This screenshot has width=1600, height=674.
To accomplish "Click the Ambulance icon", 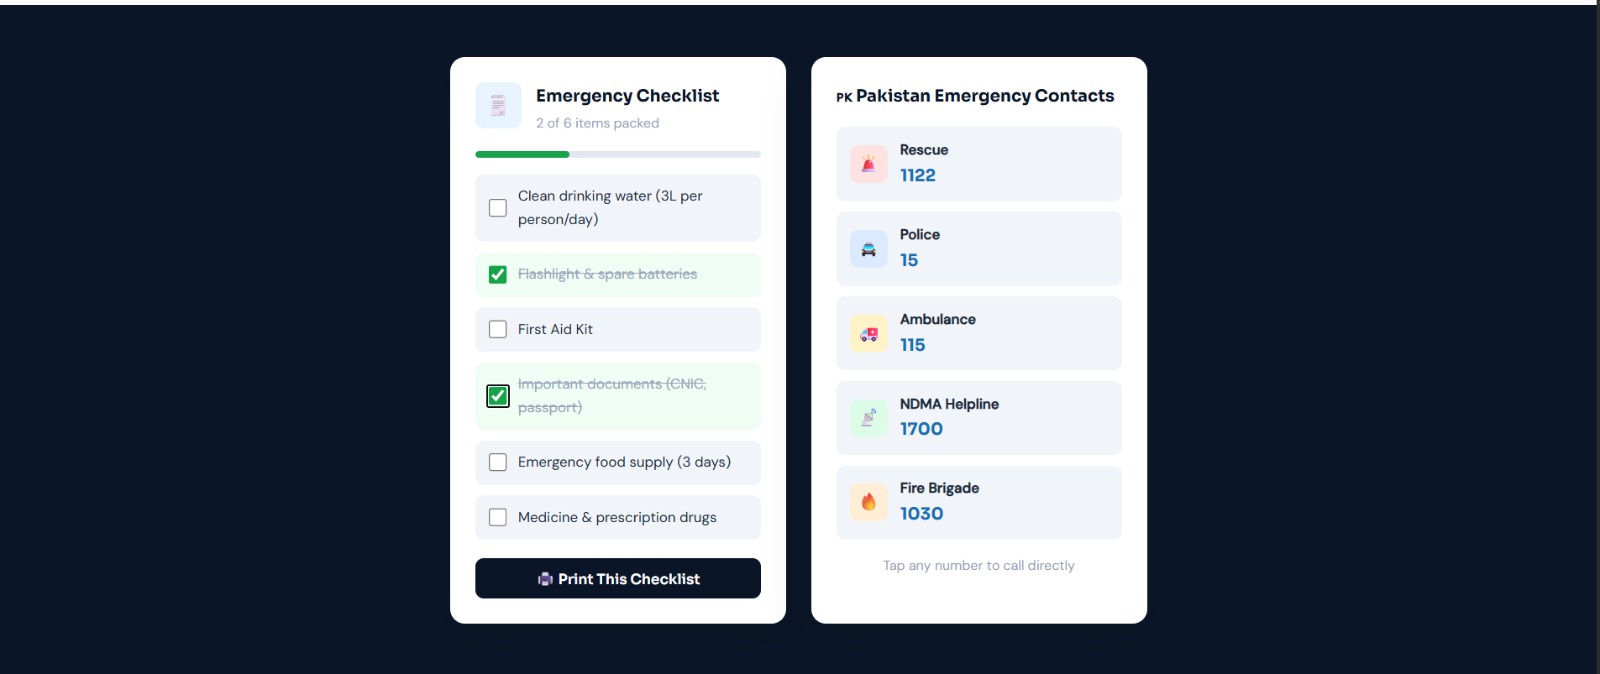I will click(868, 334).
